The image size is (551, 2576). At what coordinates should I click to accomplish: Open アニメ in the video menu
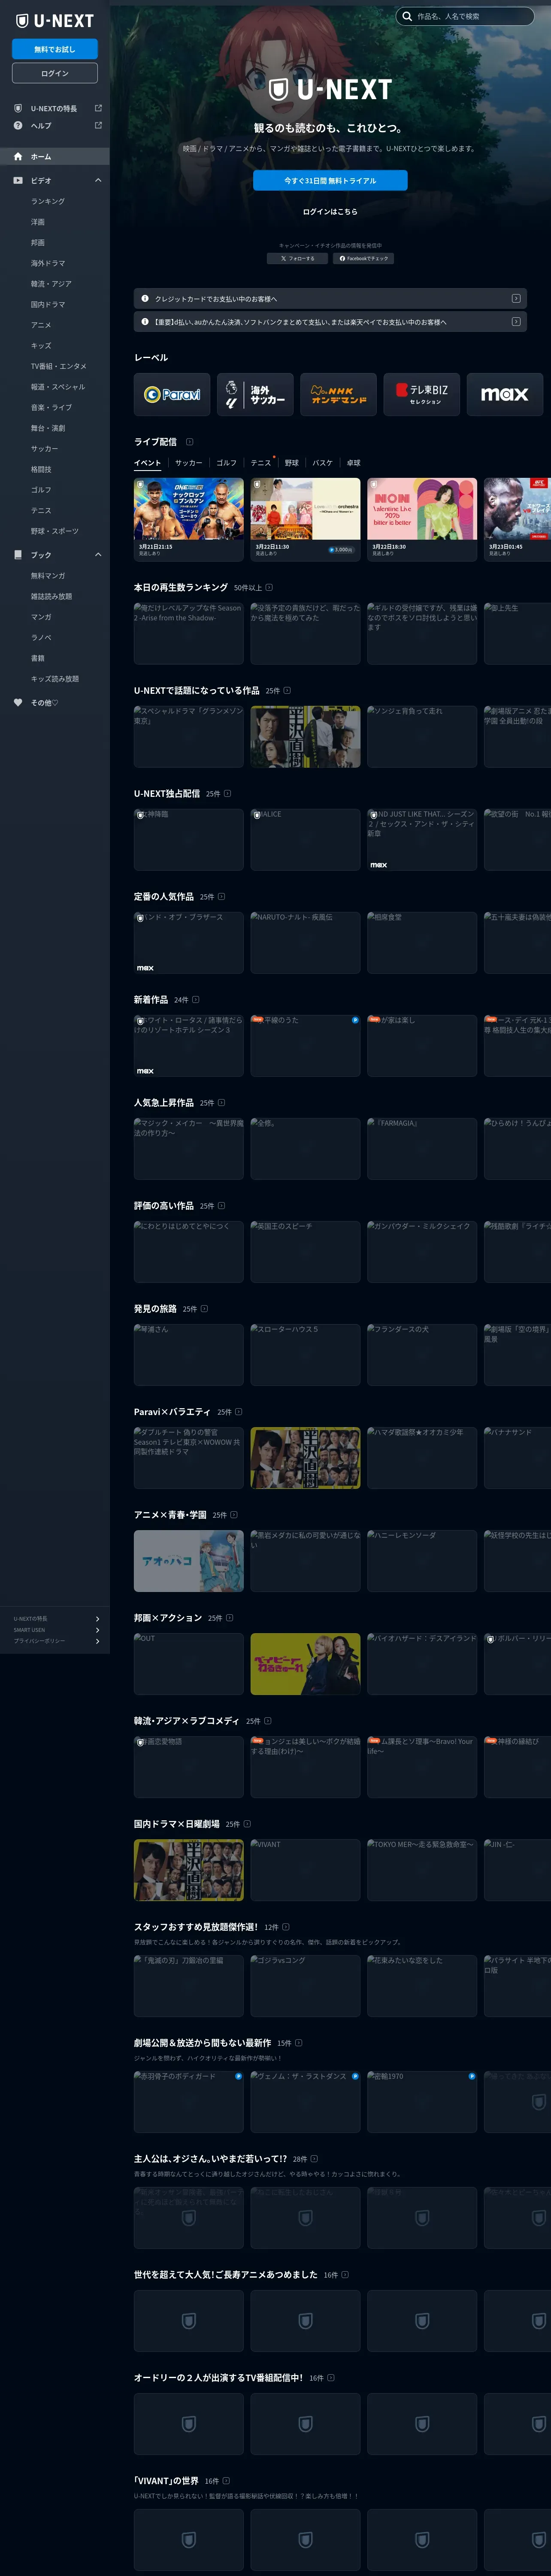41,325
